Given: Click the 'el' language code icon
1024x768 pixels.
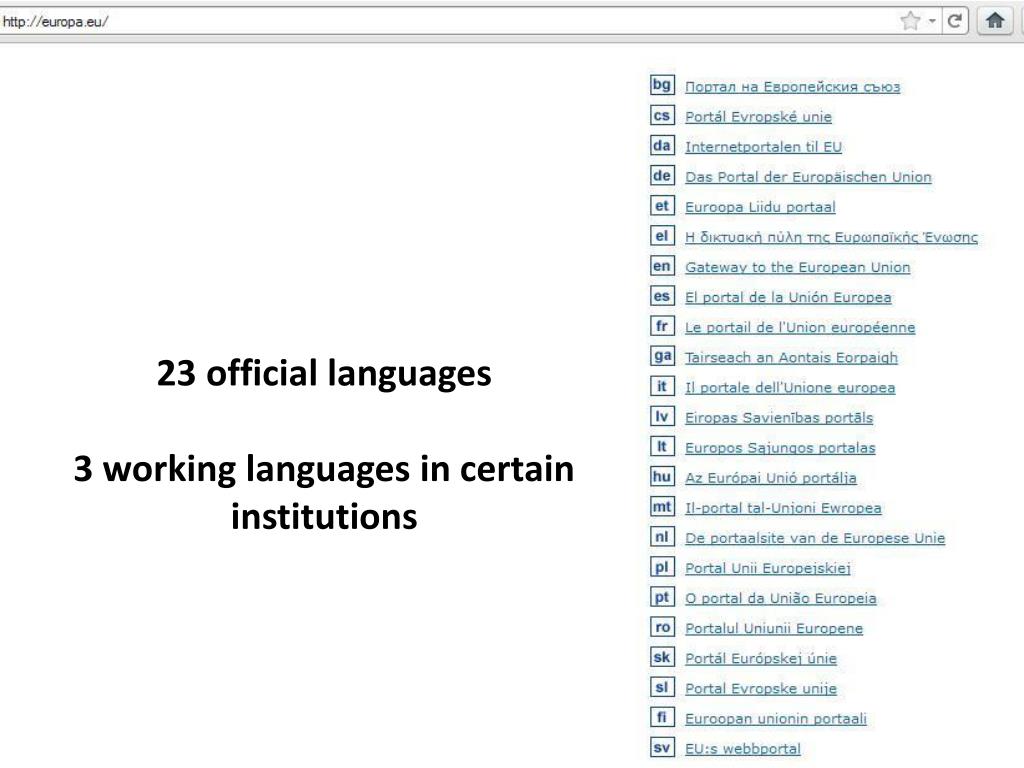Looking at the screenshot, I should point(662,235).
